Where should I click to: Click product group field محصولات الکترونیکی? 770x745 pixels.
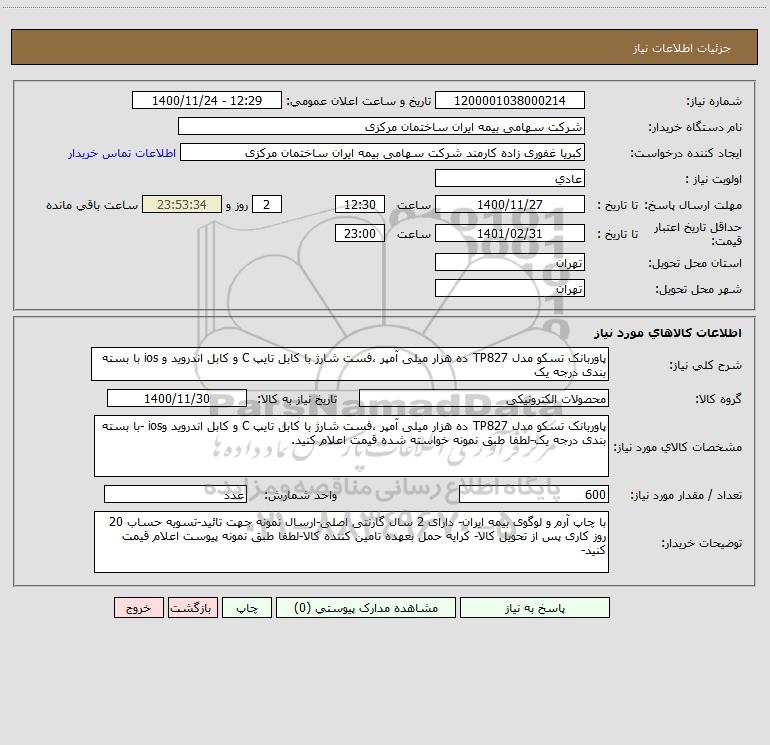point(484,398)
